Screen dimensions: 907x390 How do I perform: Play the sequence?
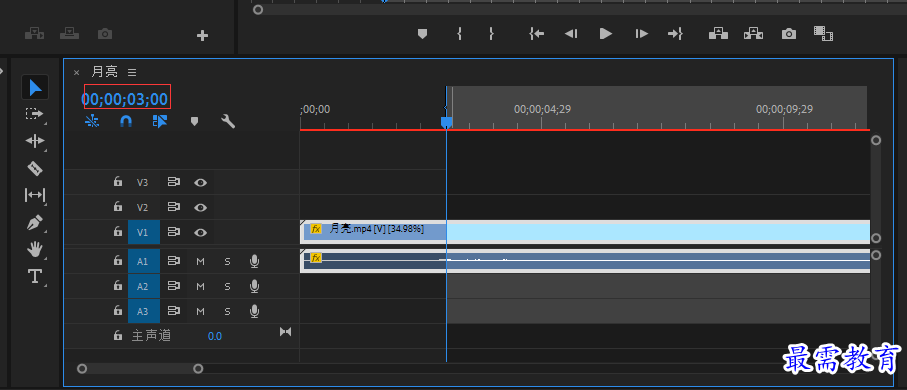pos(606,34)
